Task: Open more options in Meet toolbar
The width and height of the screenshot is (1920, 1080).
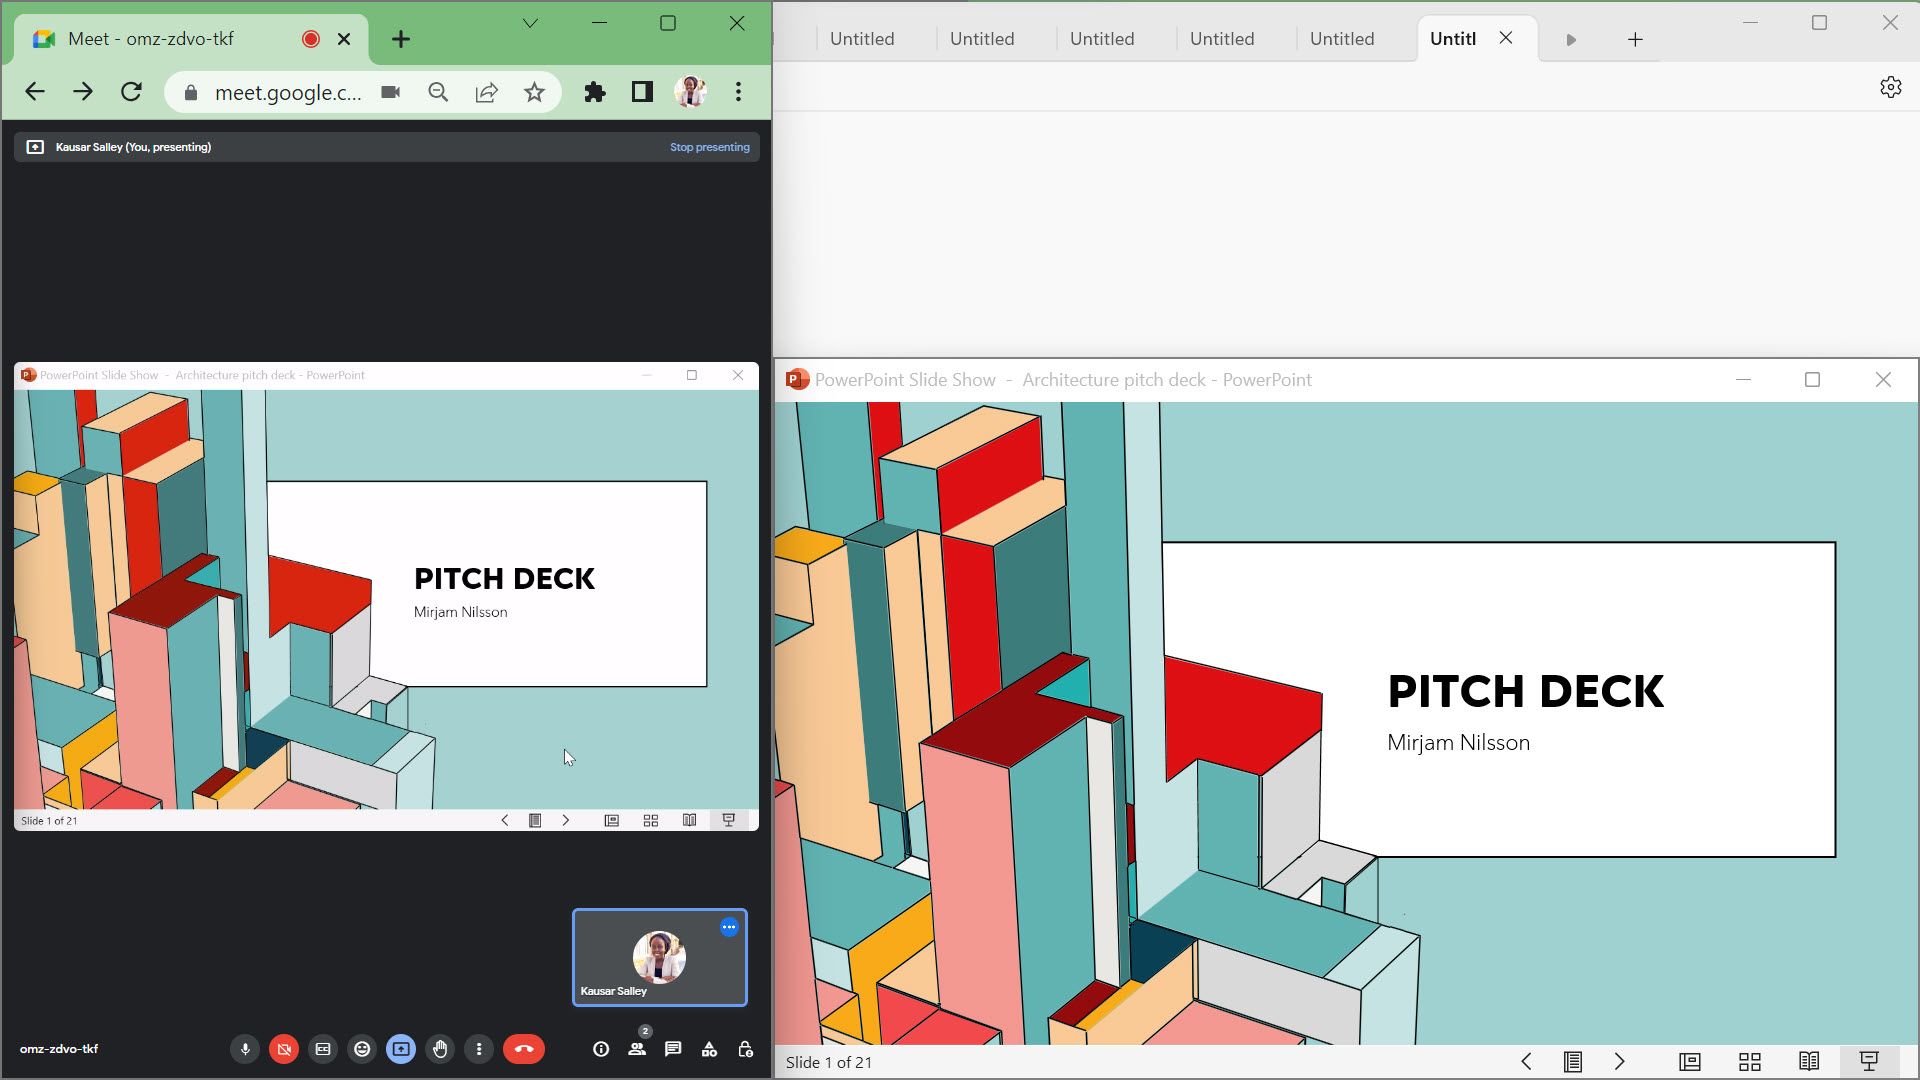Action: click(479, 1049)
